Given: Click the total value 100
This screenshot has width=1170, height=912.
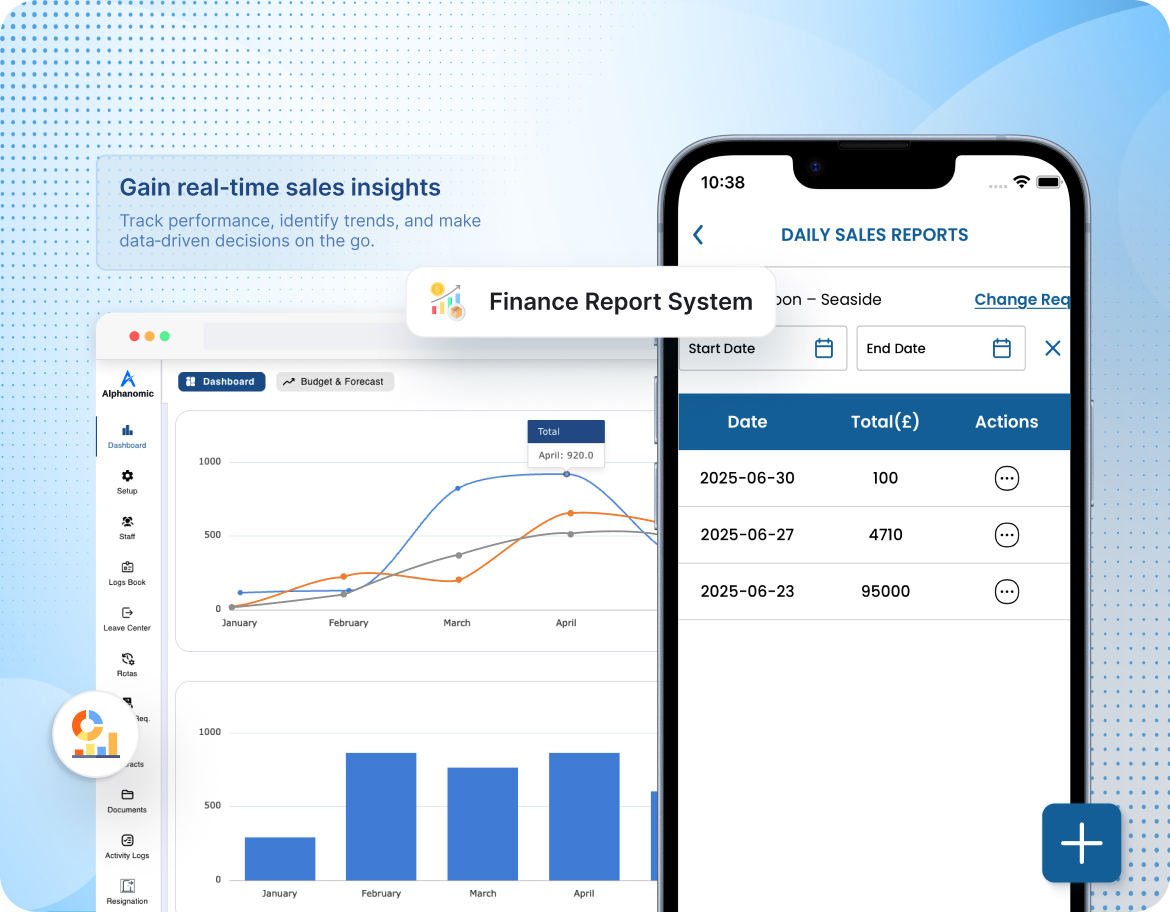Looking at the screenshot, I should click(x=885, y=478).
